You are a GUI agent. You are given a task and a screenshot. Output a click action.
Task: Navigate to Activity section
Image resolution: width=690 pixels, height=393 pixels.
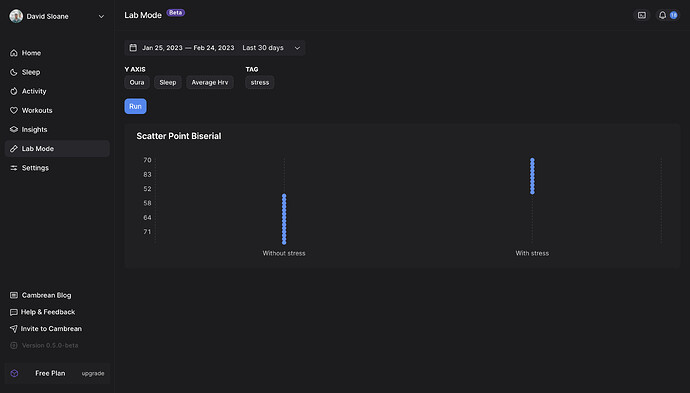57,91
